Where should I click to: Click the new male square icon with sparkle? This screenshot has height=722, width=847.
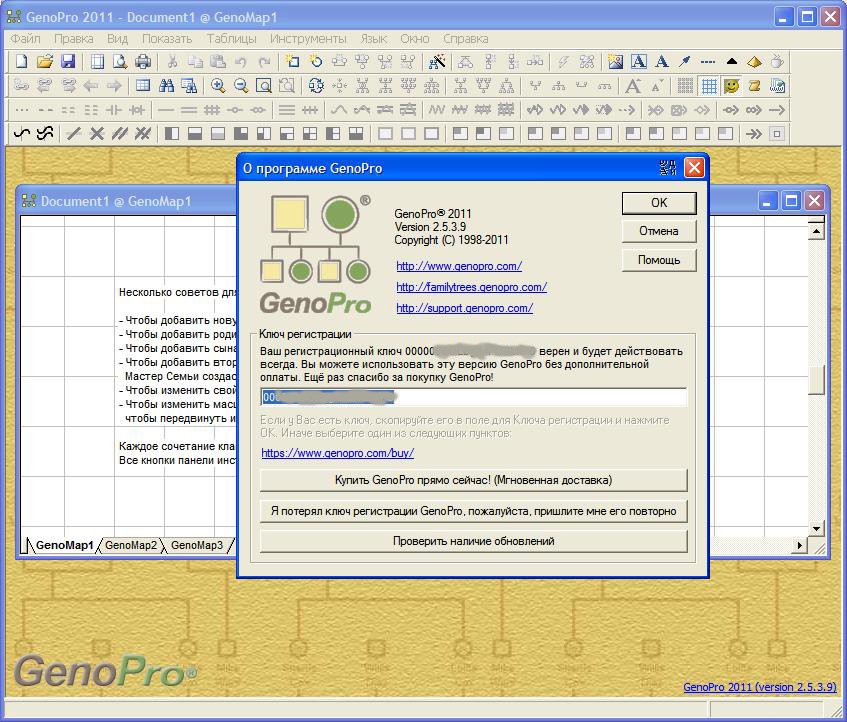(292, 62)
